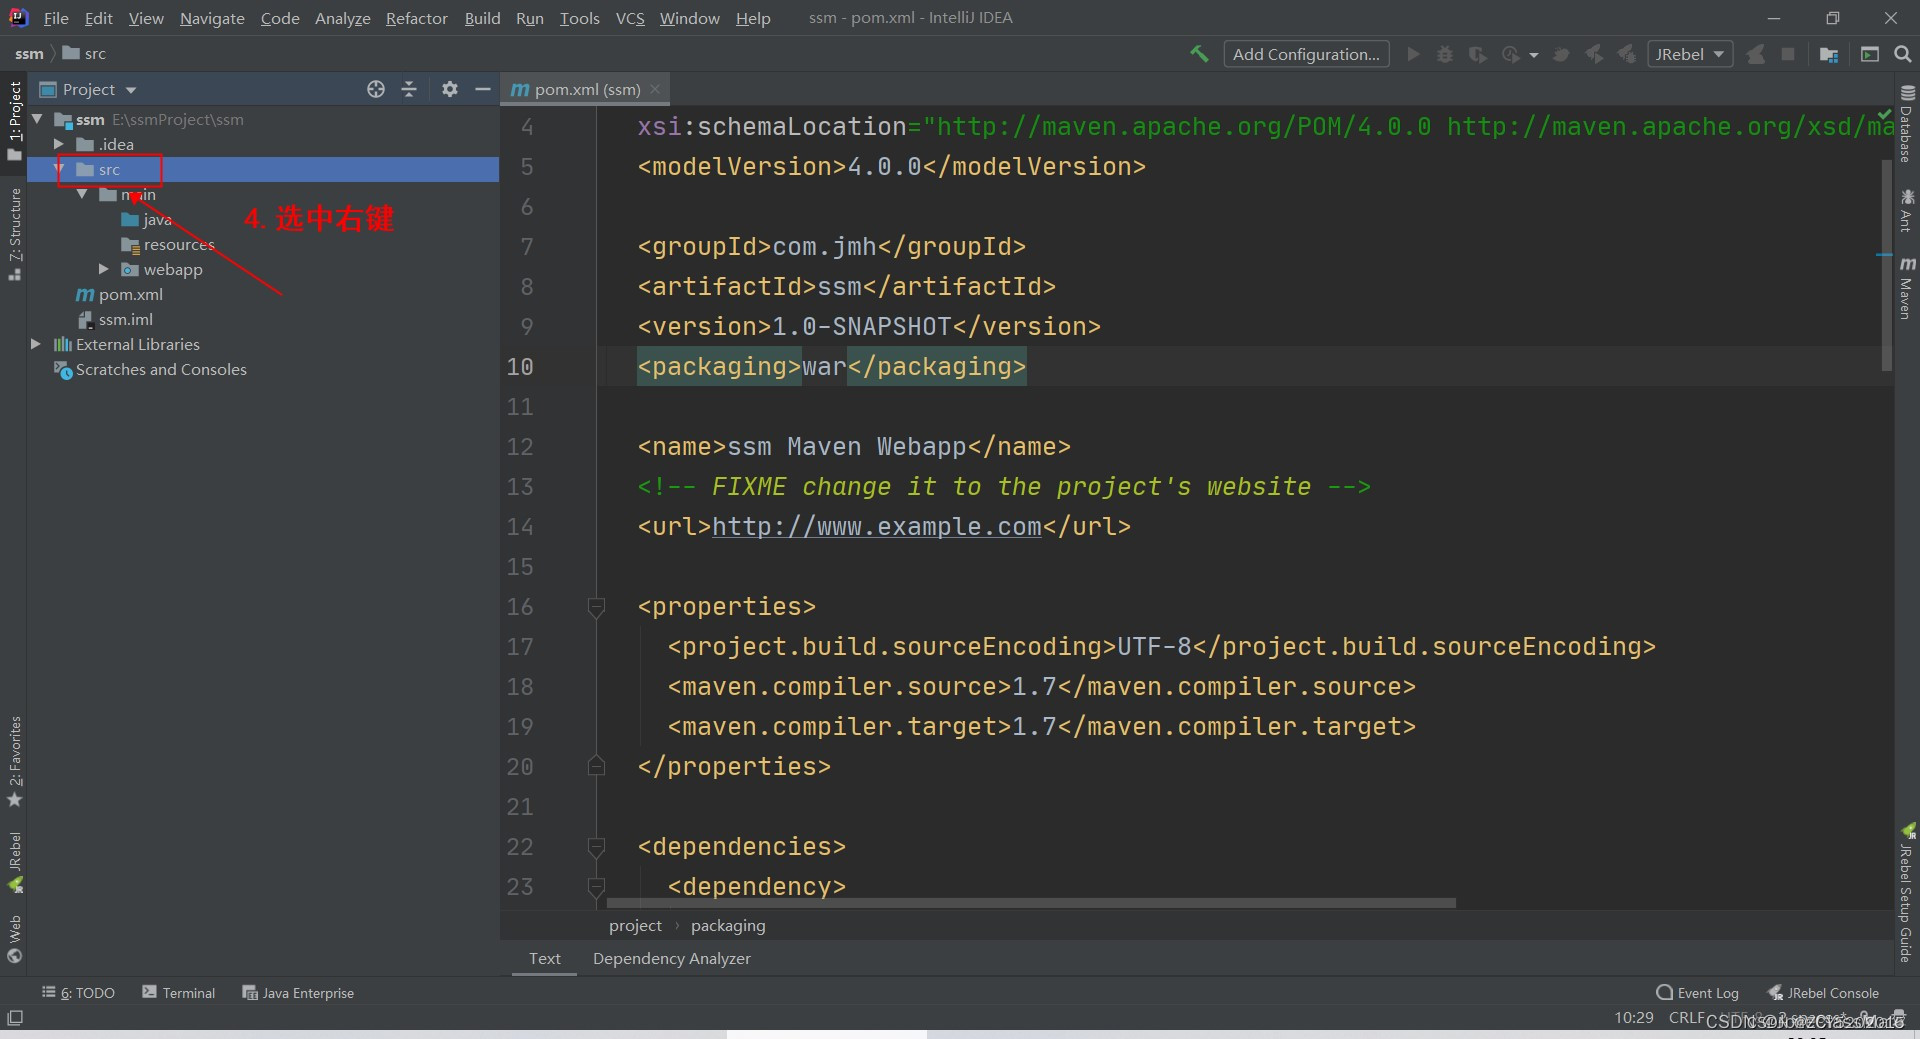This screenshot has height=1039, width=1920.
Task: Select ssm.iml file in tree
Action: click(x=115, y=319)
